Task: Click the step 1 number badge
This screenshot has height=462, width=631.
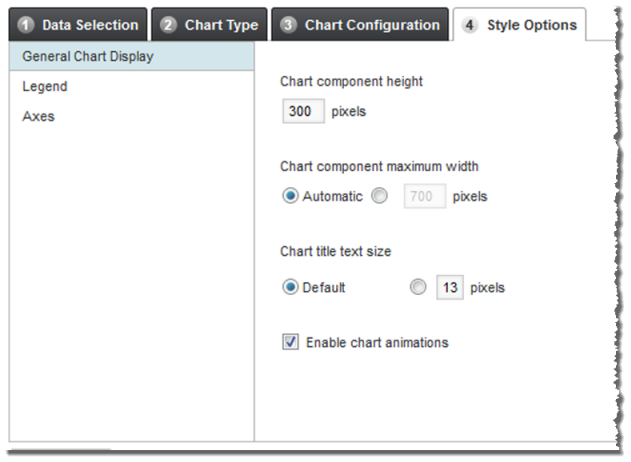Action: tap(26, 25)
